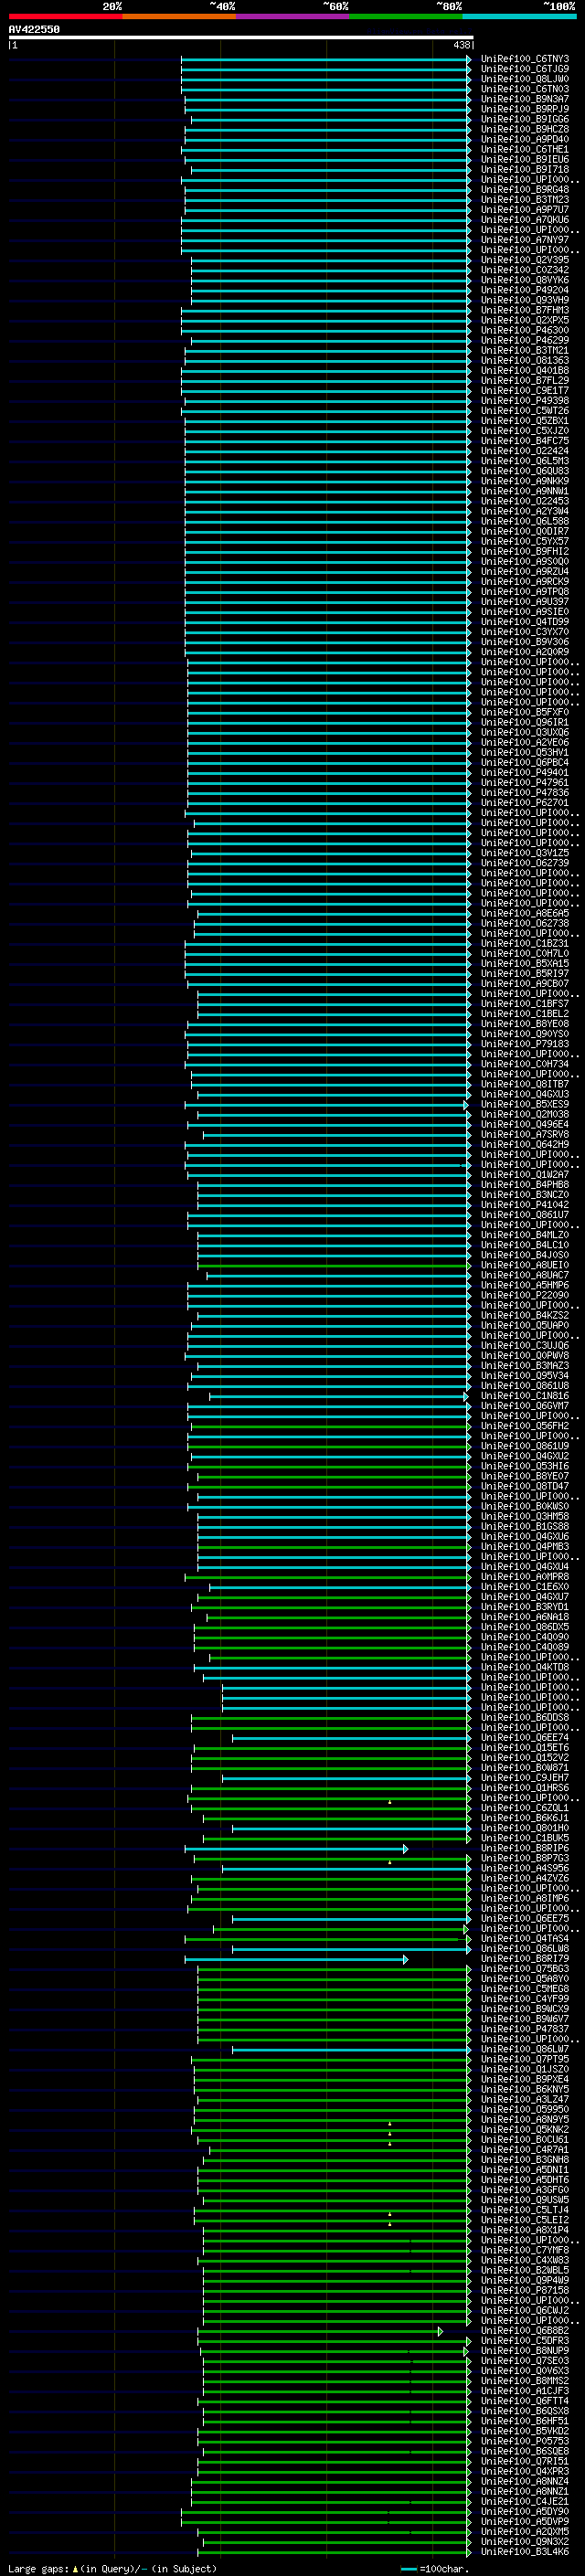
Task: Select hit label UniRef100_Q56FH2
Action: pyautogui.click(x=524, y=1426)
